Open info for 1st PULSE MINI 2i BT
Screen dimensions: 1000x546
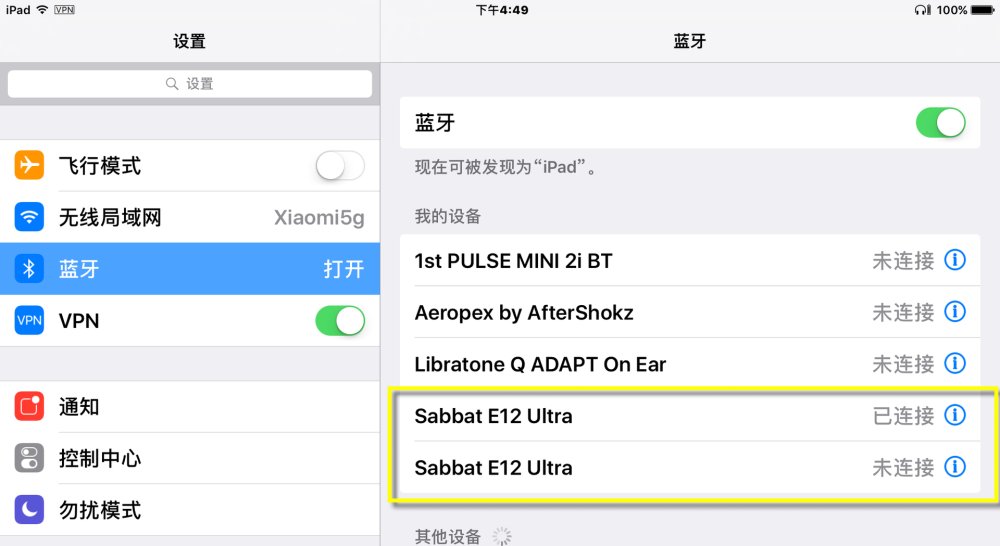click(x=955, y=261)
